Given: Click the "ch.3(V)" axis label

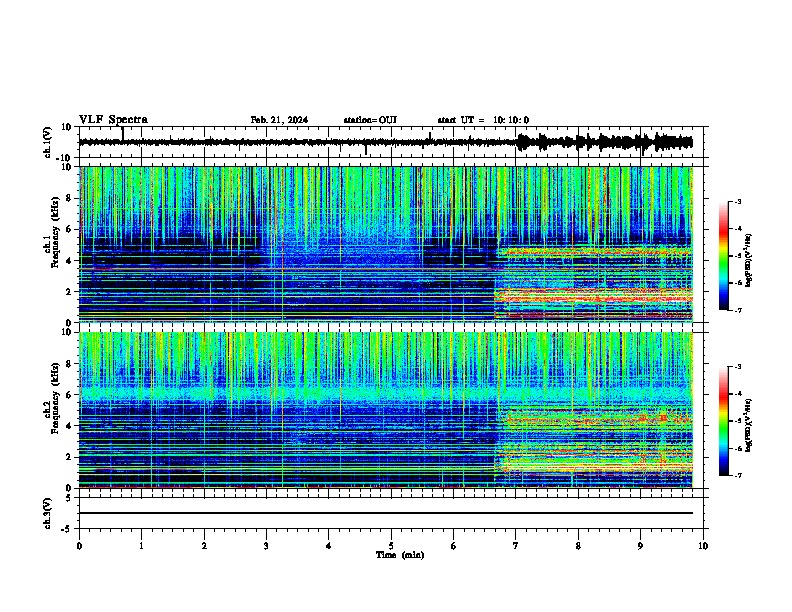Looking at the screenshot, I should 49,513.
